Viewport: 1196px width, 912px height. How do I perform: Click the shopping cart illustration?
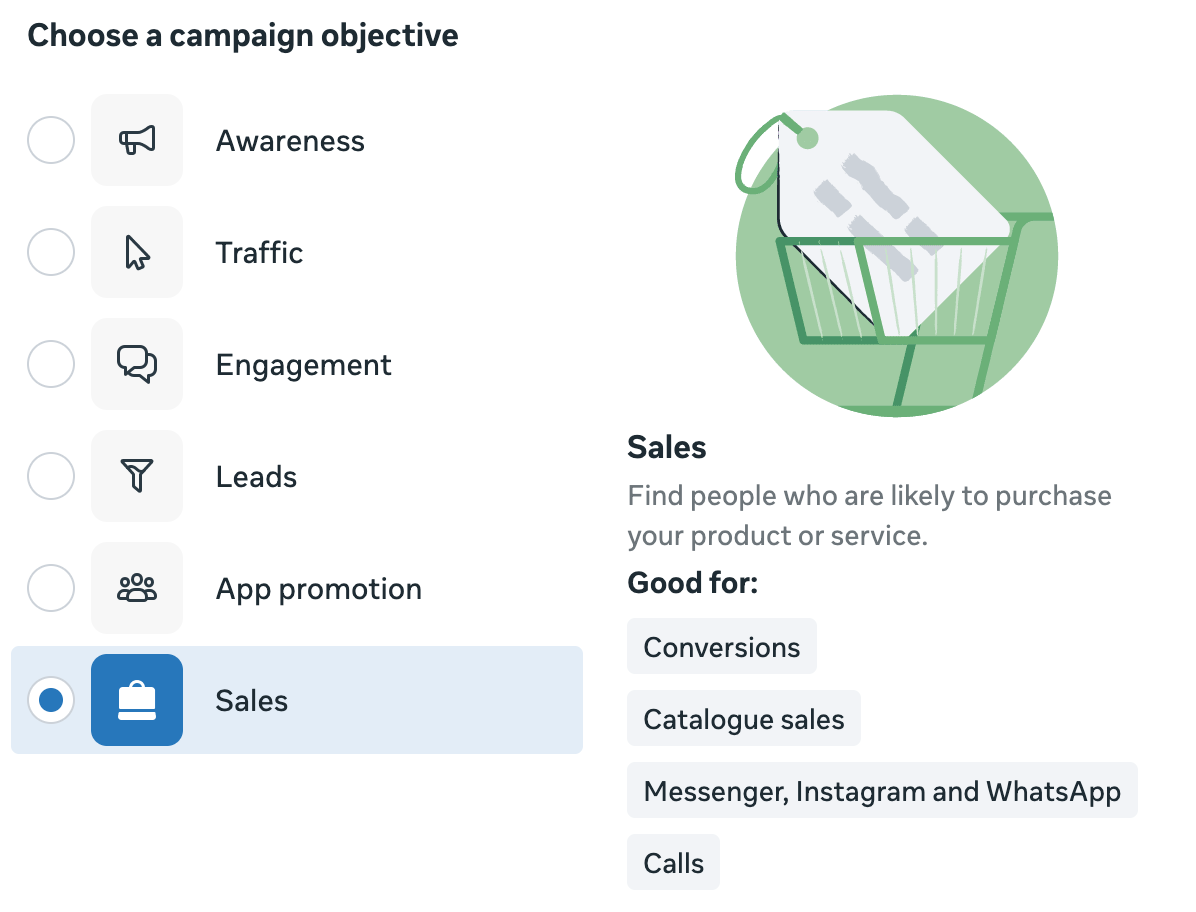coord(895,256)
